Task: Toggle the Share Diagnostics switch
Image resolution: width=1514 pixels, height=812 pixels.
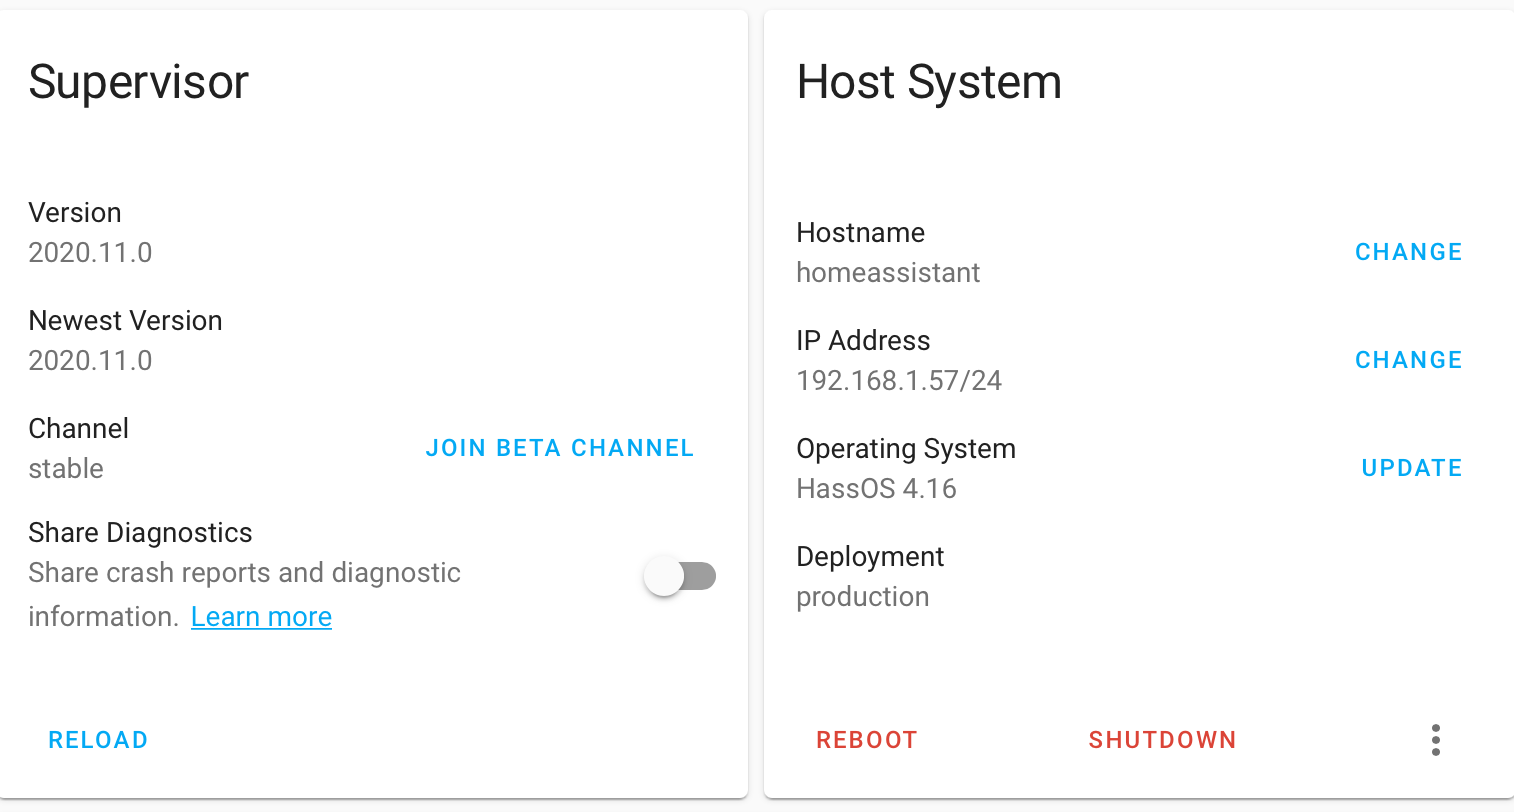Action: point(681,576)
